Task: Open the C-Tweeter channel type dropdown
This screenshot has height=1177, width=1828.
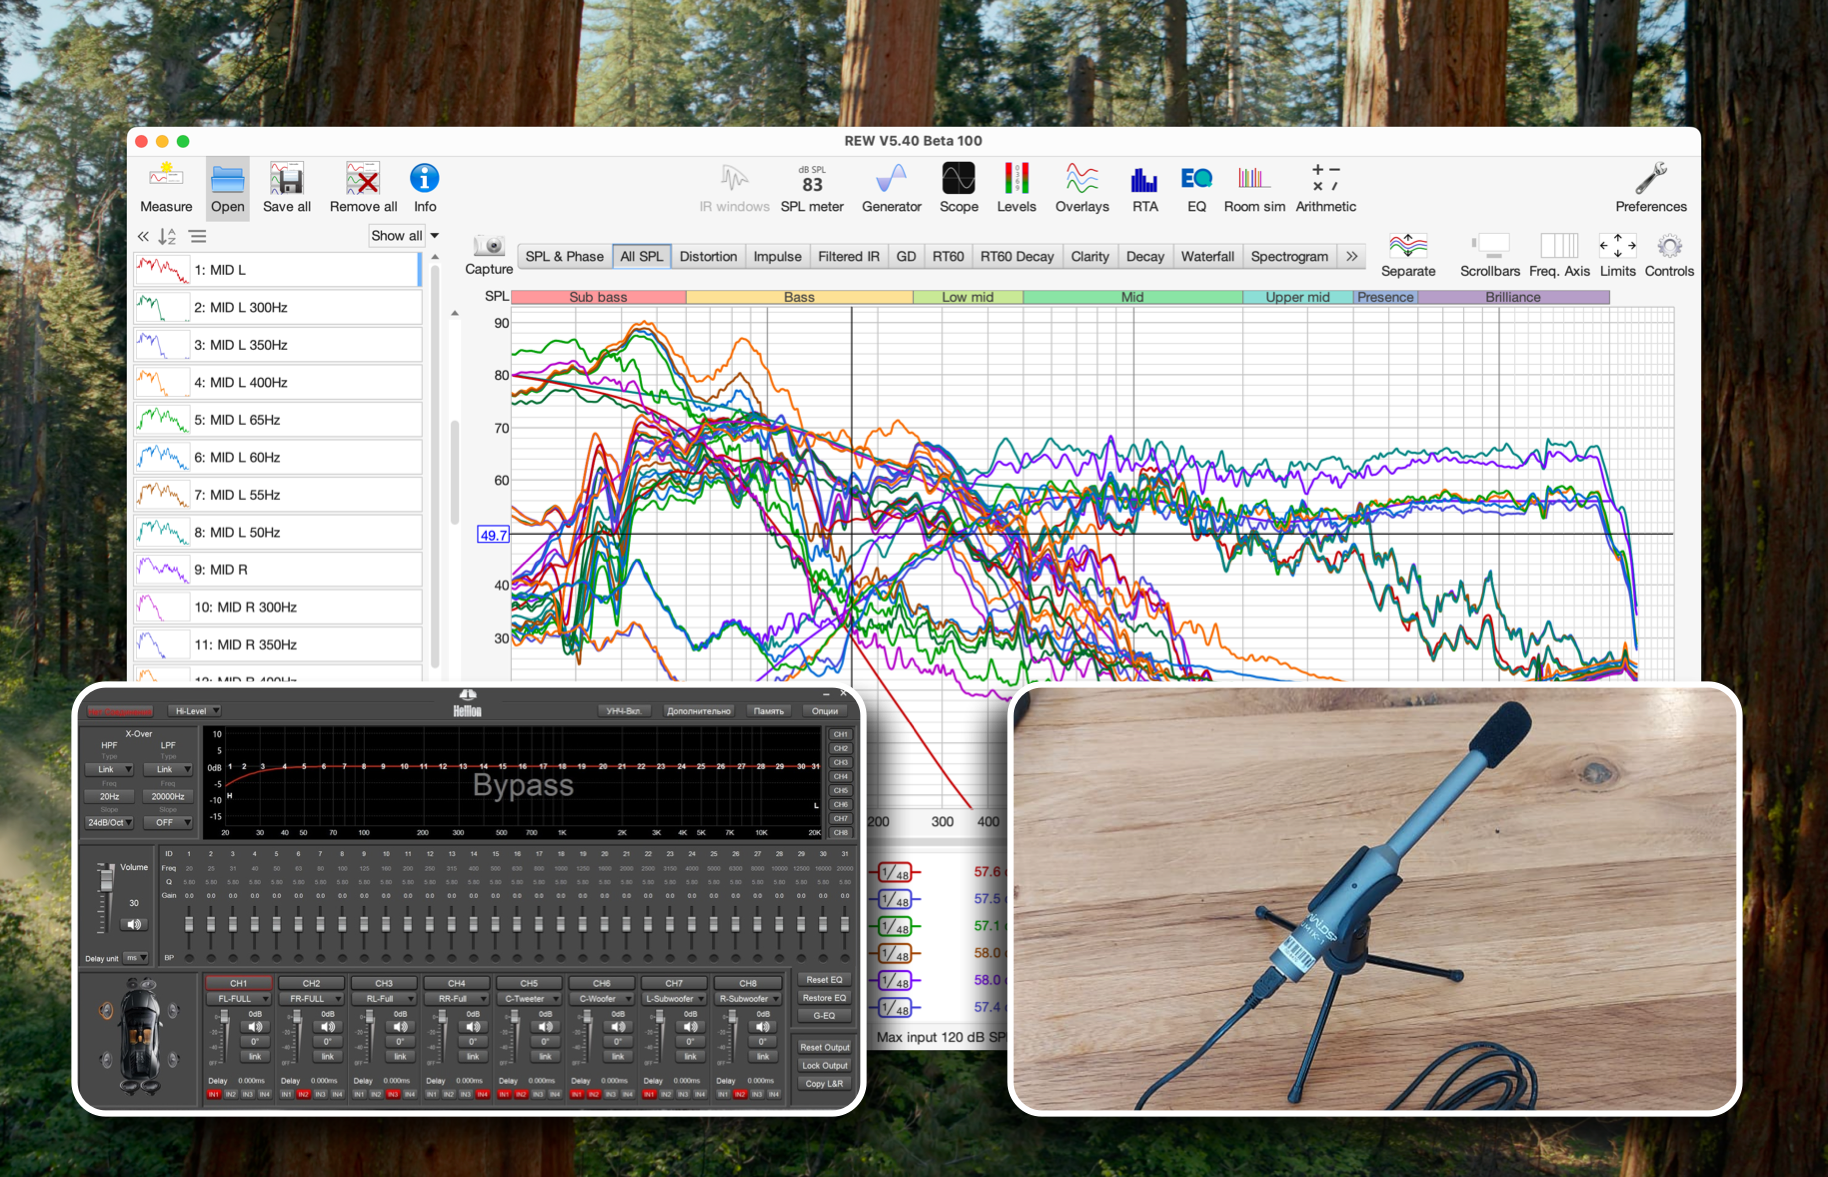Action: point(529,998)
